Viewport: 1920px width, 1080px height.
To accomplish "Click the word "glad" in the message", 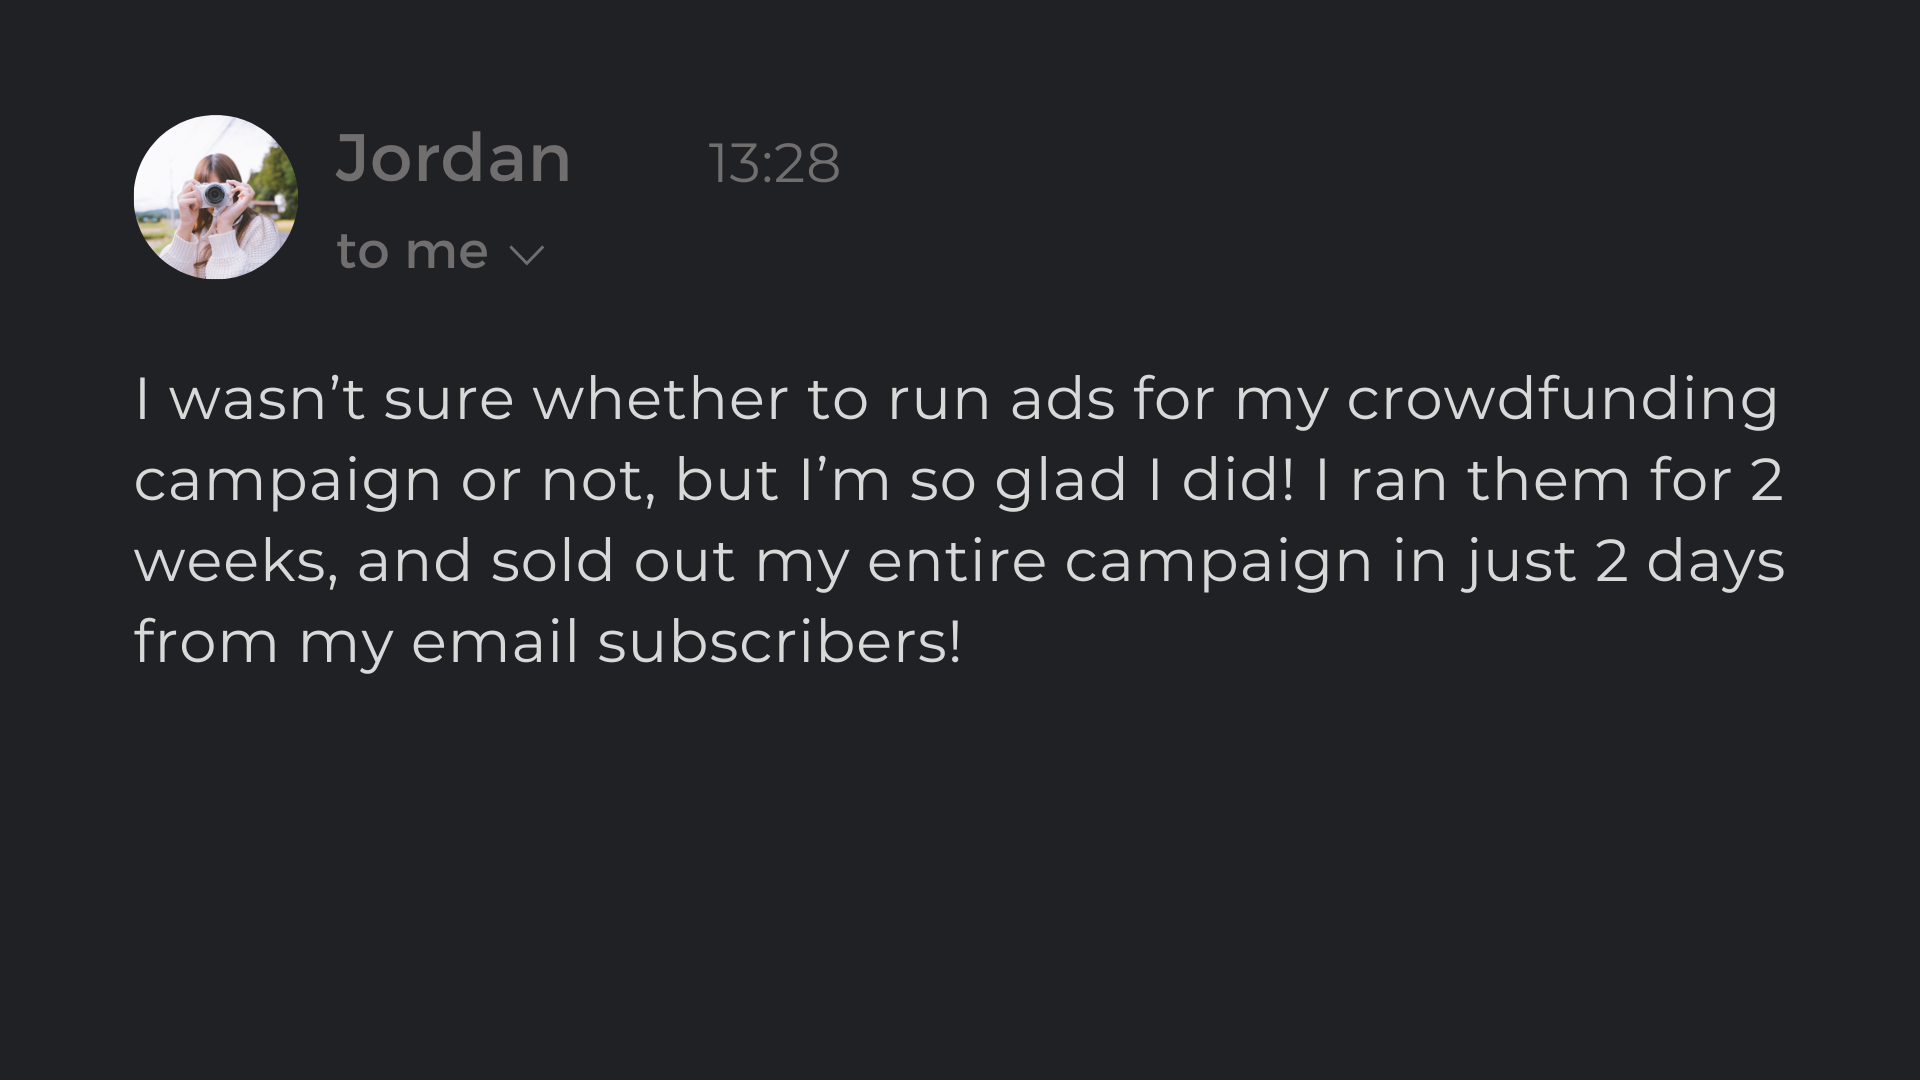I will coord(1061,480).
